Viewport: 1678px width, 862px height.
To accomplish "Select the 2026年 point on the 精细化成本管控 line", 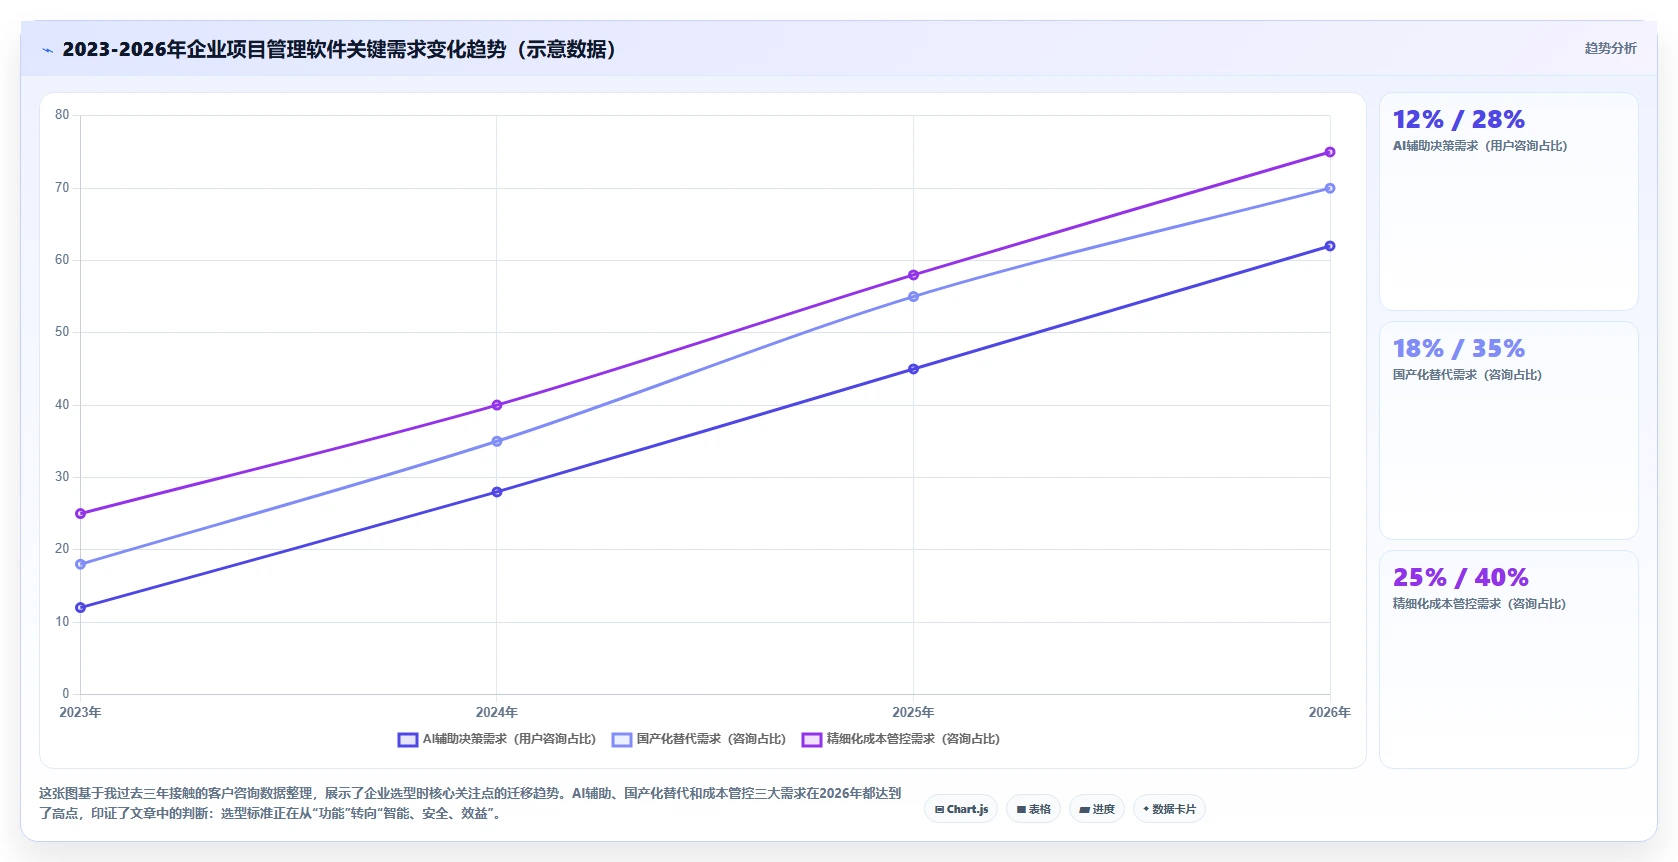I will pos(1330,152).
